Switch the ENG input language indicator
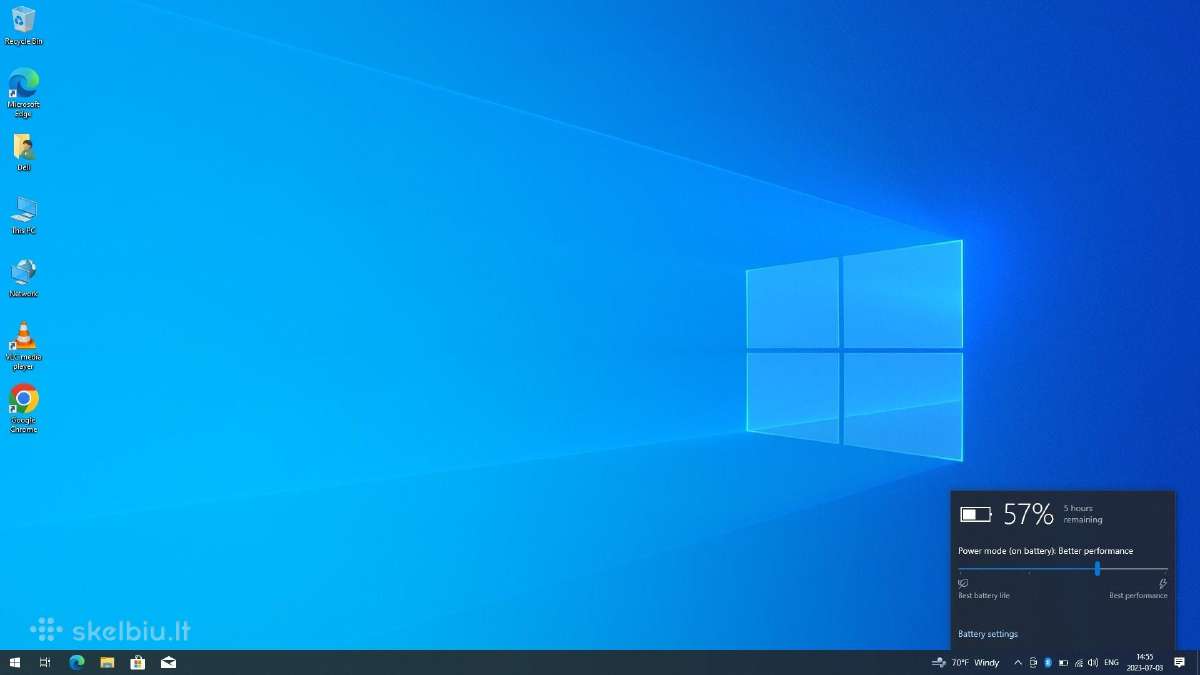 (x=1111, y=662)
